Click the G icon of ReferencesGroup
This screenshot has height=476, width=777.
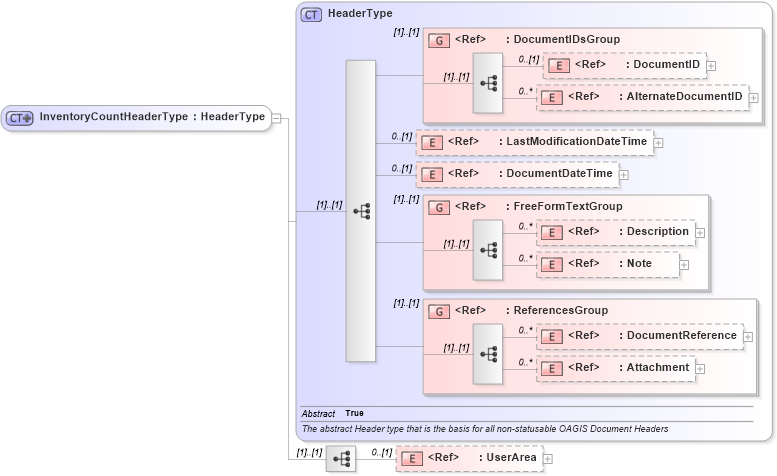click(439, 311)
